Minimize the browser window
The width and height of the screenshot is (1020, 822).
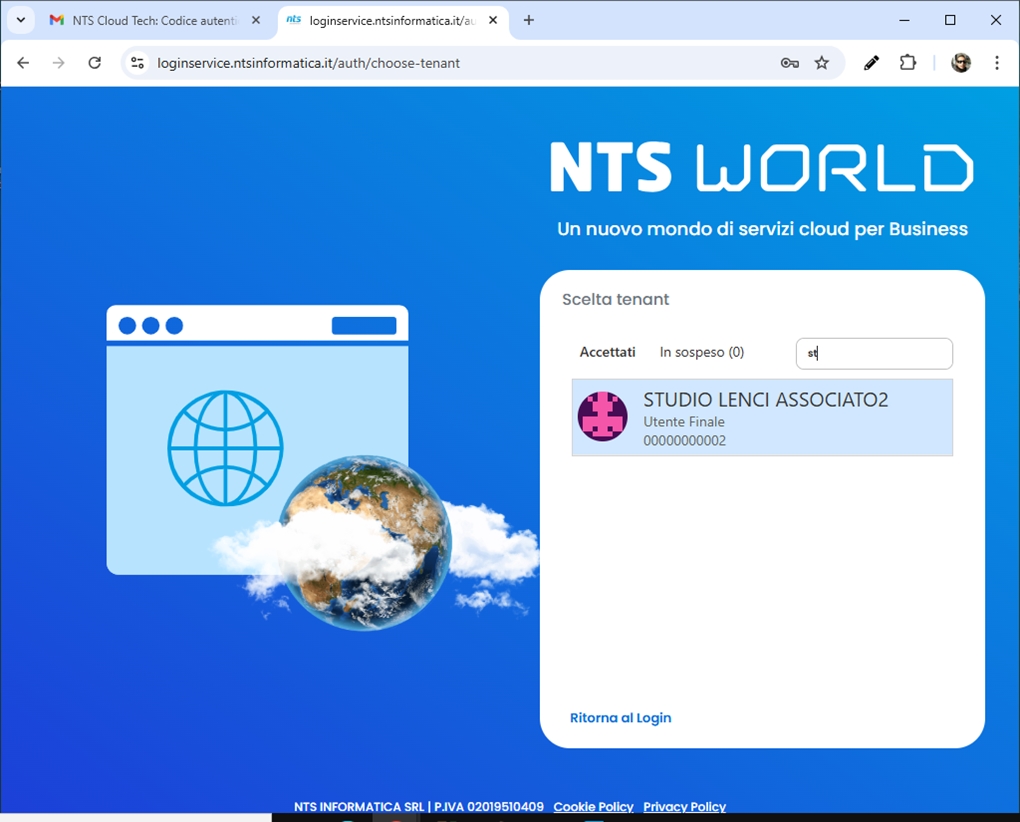pyautogui.click(x=904, y=20)
